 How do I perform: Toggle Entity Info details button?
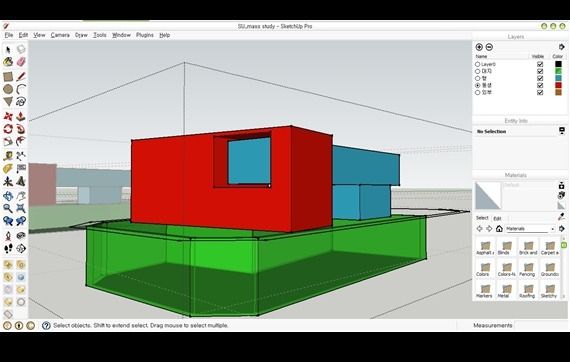tap(562, 130)
